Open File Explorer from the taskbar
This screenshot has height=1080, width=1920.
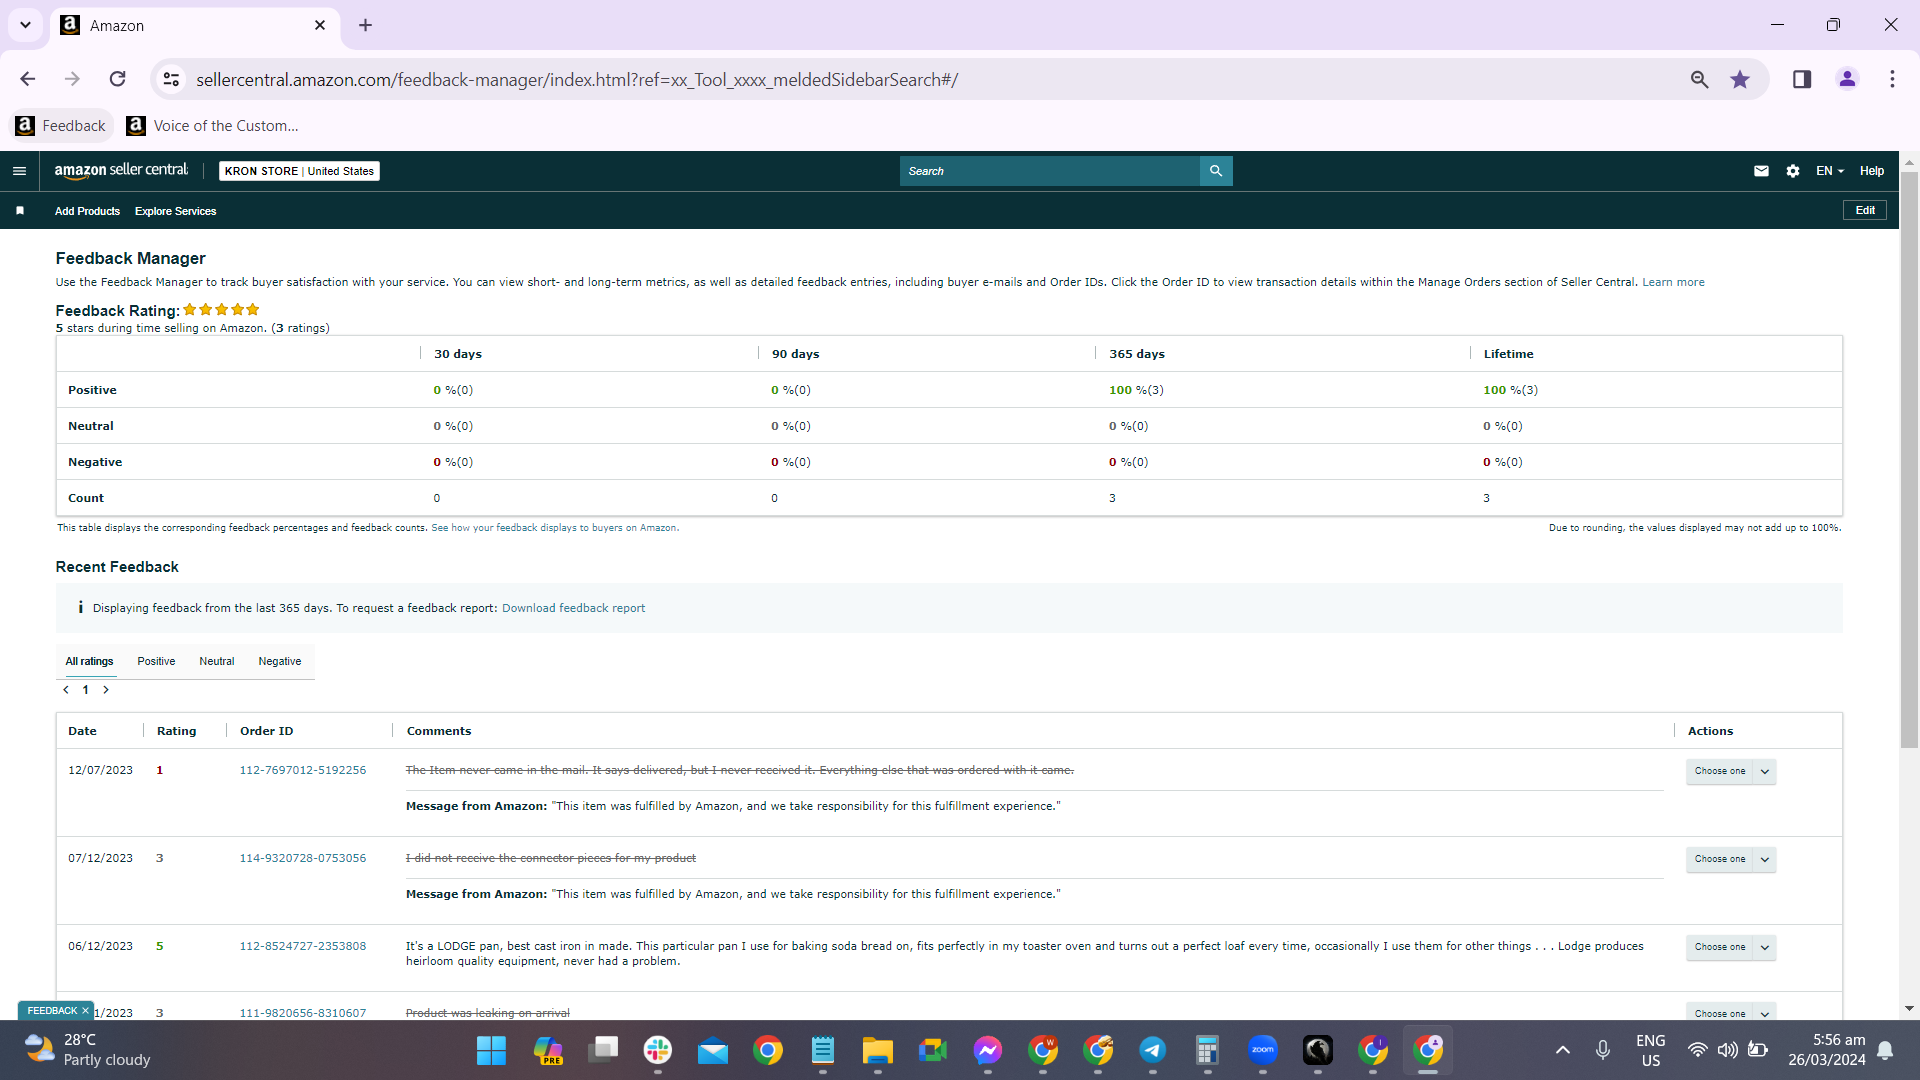(877, 1051)
